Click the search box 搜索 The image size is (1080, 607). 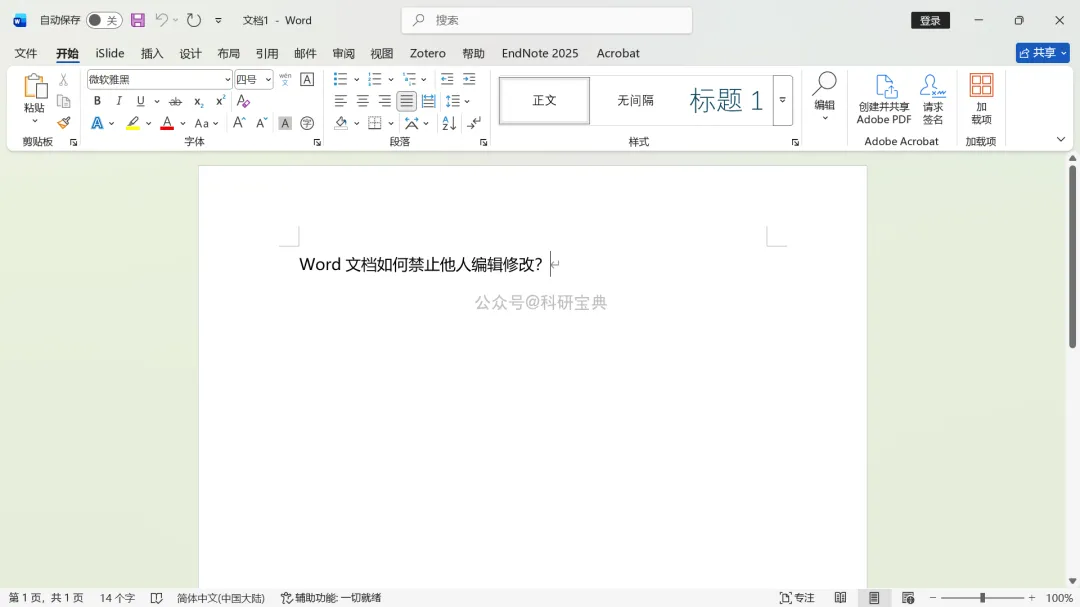pyautogui.click(x=547, y=21)
